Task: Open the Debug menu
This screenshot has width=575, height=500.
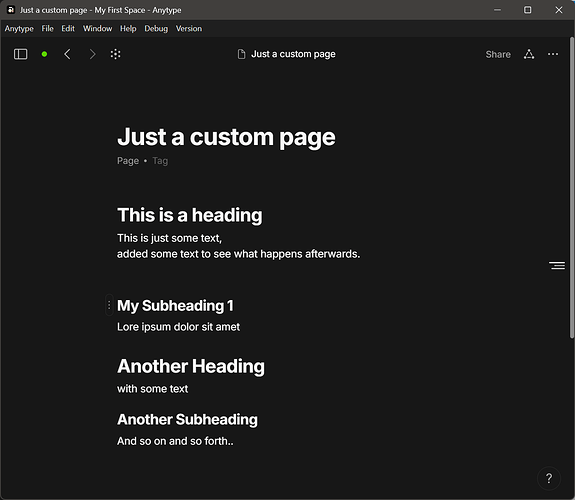Action: [156, 29]
